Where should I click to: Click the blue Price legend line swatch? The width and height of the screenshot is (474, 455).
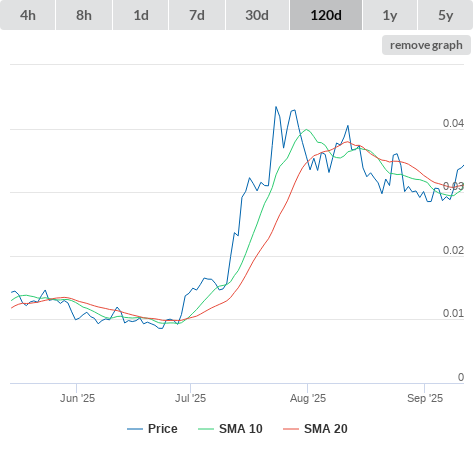135,429
